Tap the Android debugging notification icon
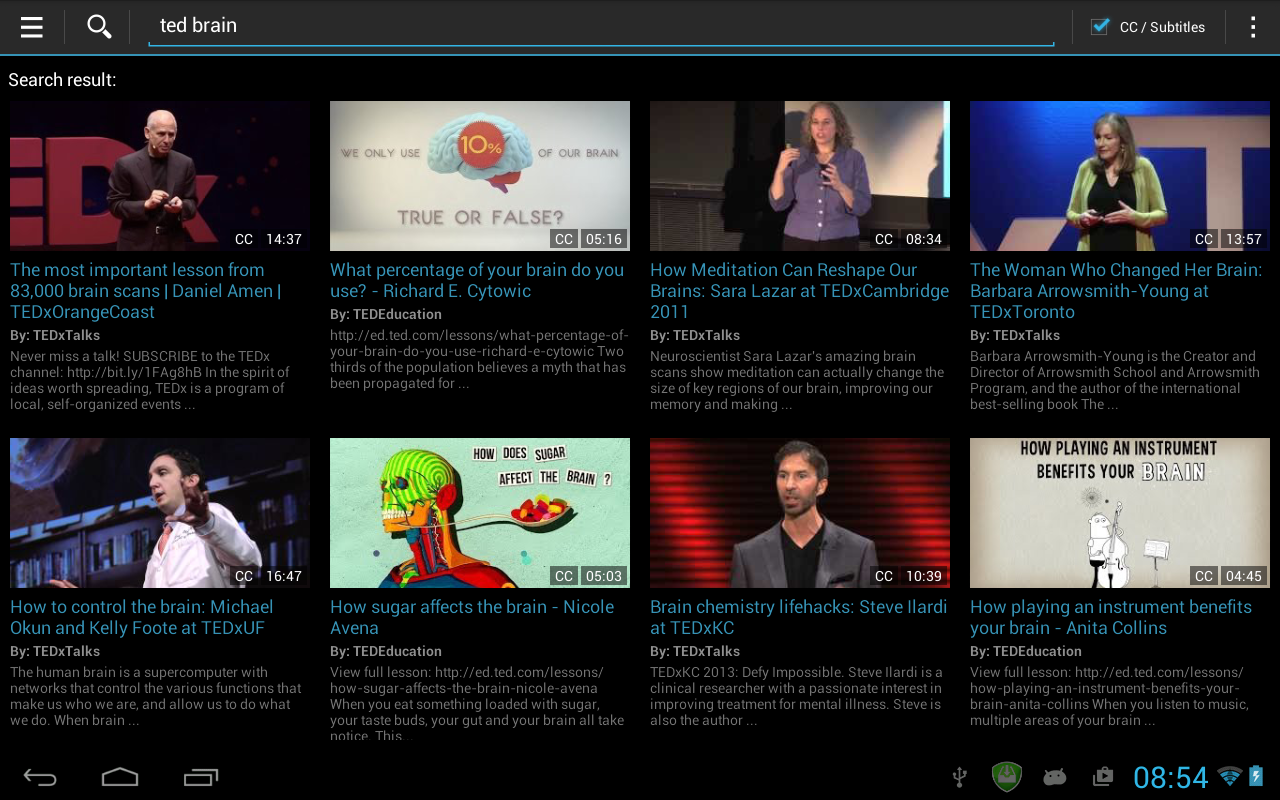Screen dimensions: 1280x800 (1054, 776)
